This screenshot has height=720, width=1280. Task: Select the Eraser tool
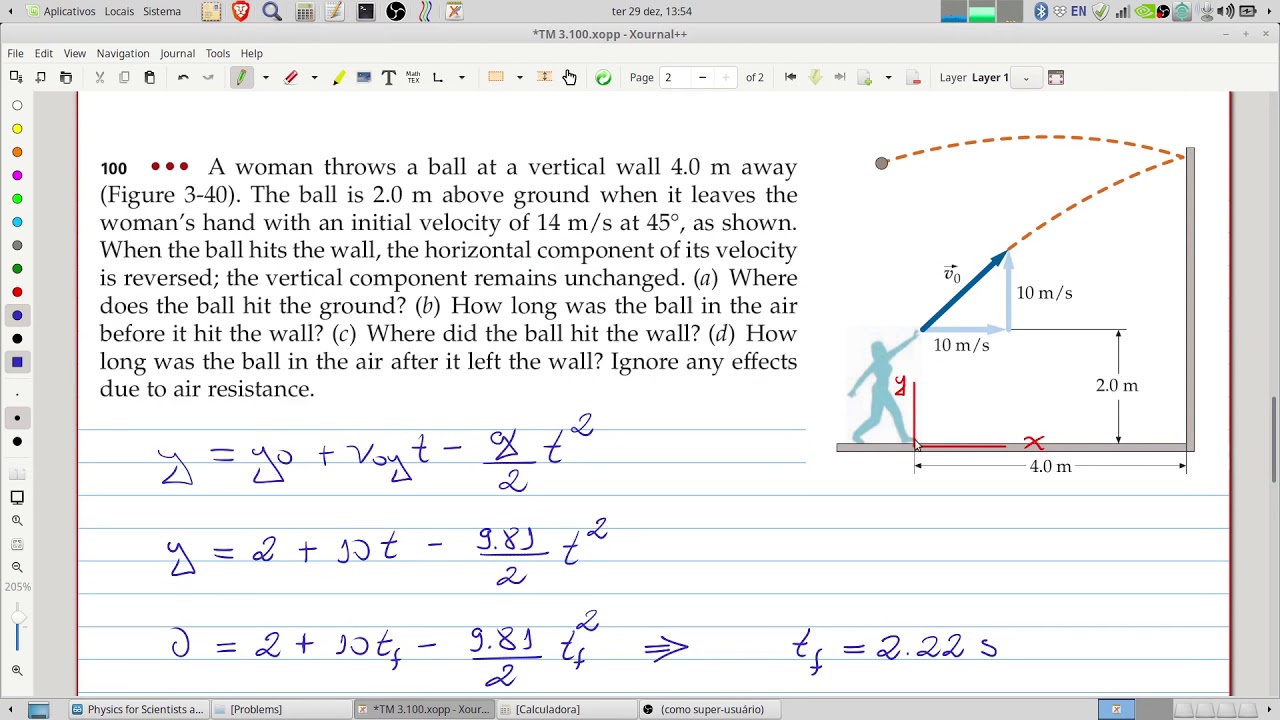[291, 77]
